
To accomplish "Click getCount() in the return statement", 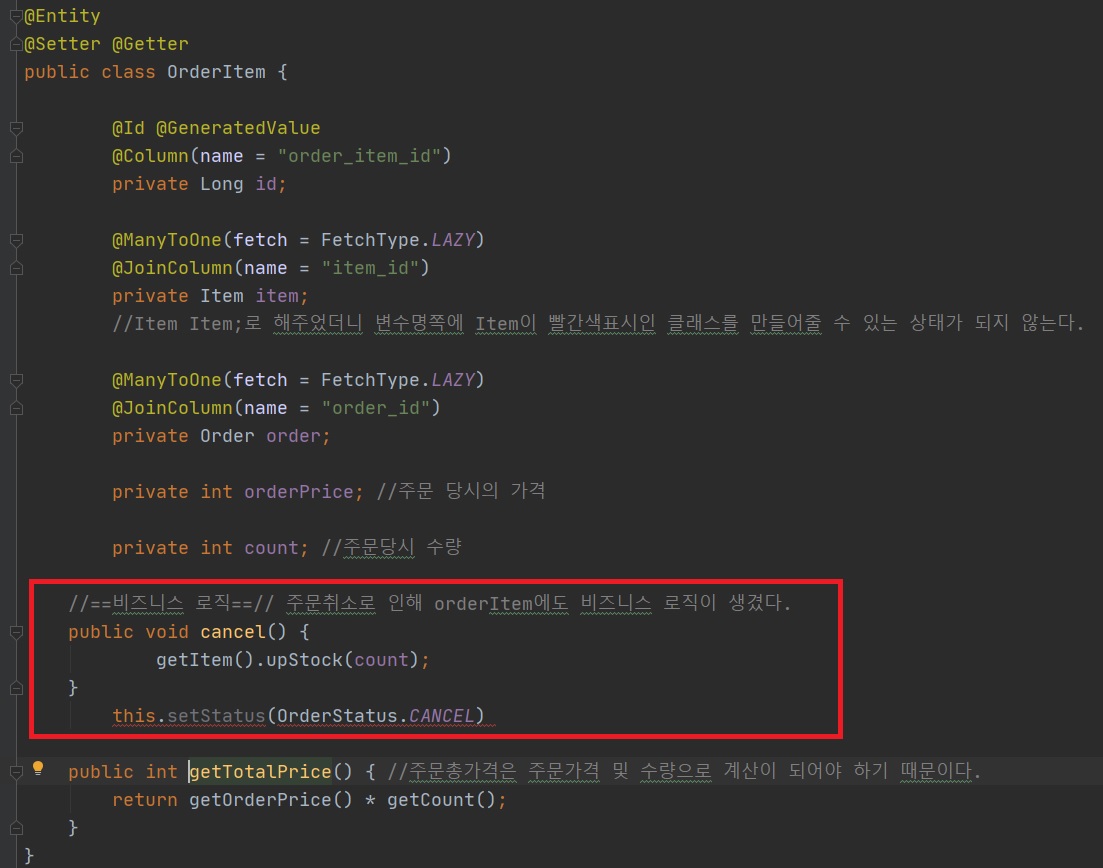I will point(441,799).
